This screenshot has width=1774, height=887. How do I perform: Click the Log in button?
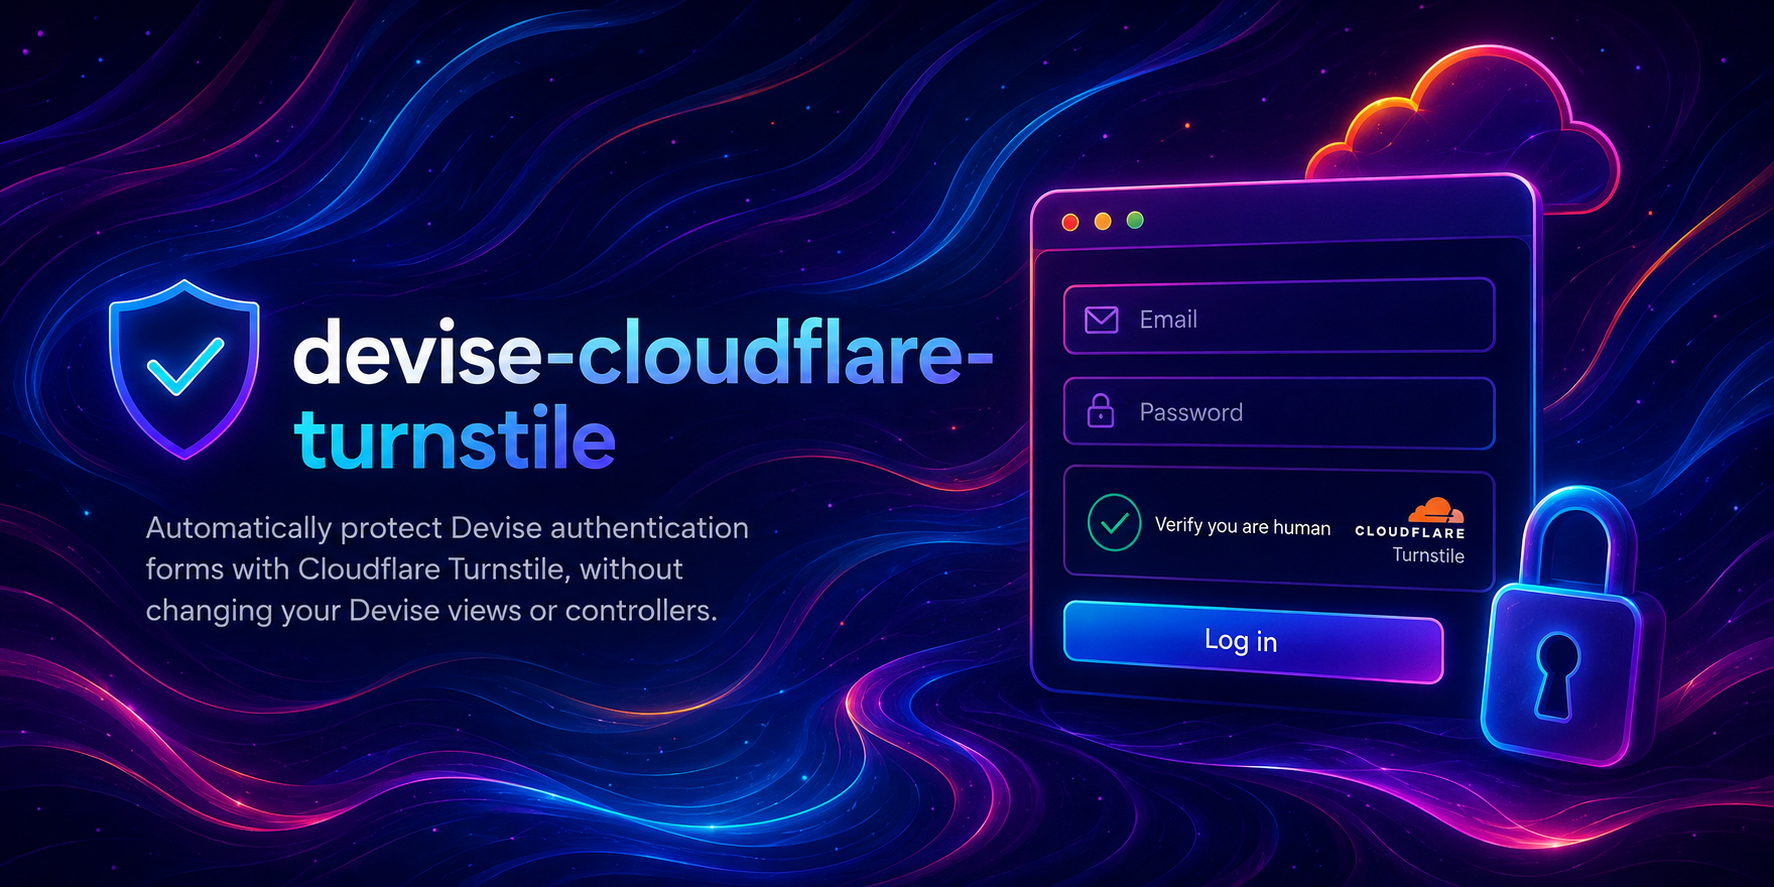(1253, 641)
